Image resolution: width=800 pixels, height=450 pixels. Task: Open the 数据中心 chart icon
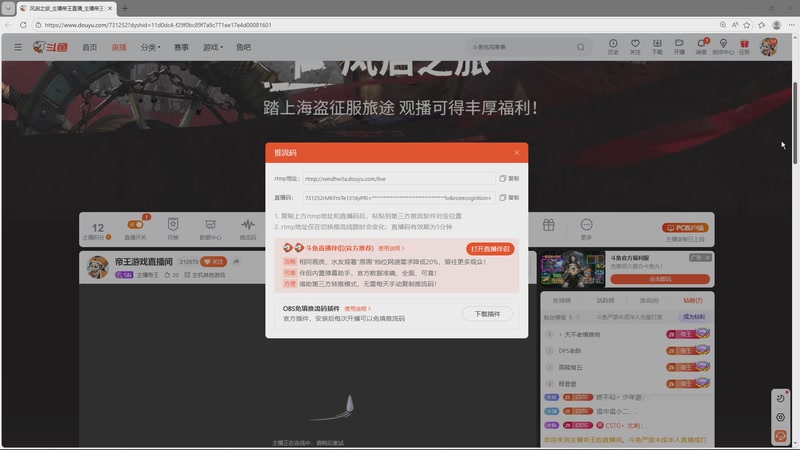(210, 229)
